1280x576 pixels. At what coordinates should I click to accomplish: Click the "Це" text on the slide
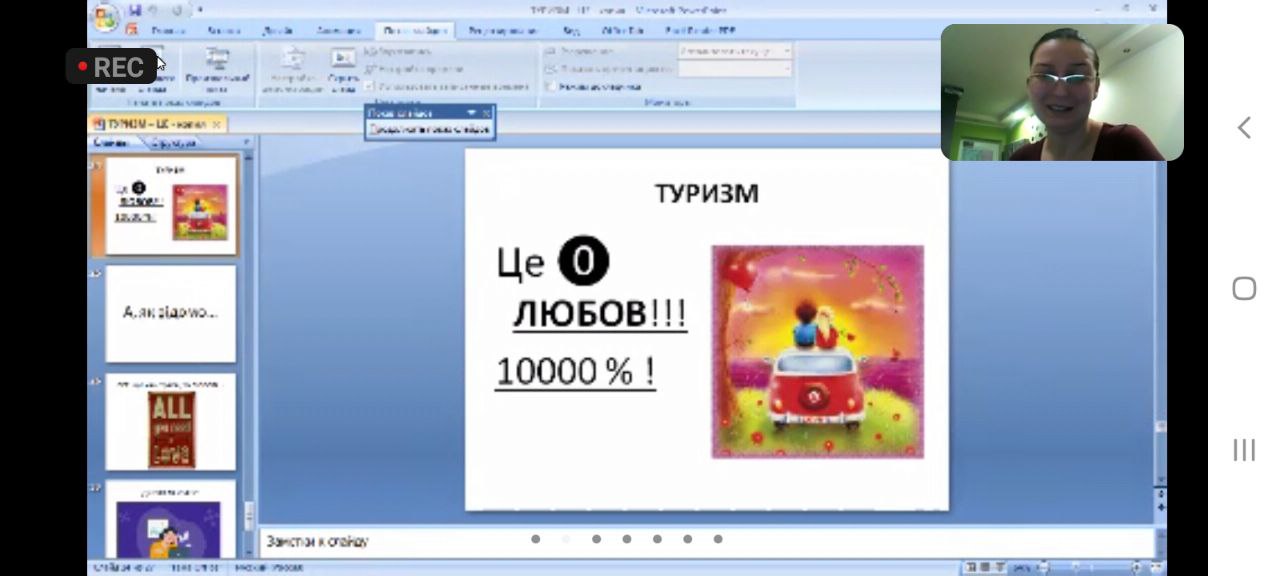click(520, 263)
